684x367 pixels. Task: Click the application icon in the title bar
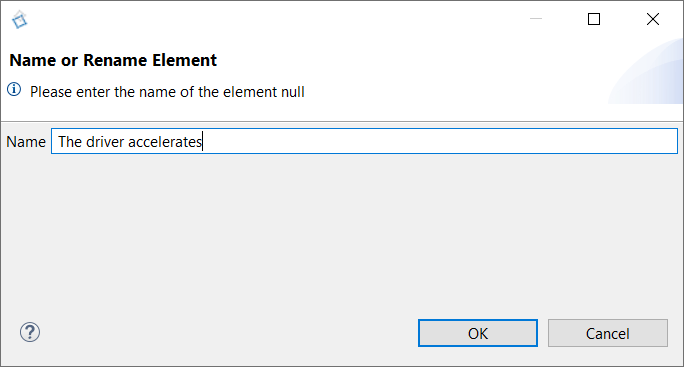pos(20,20)
